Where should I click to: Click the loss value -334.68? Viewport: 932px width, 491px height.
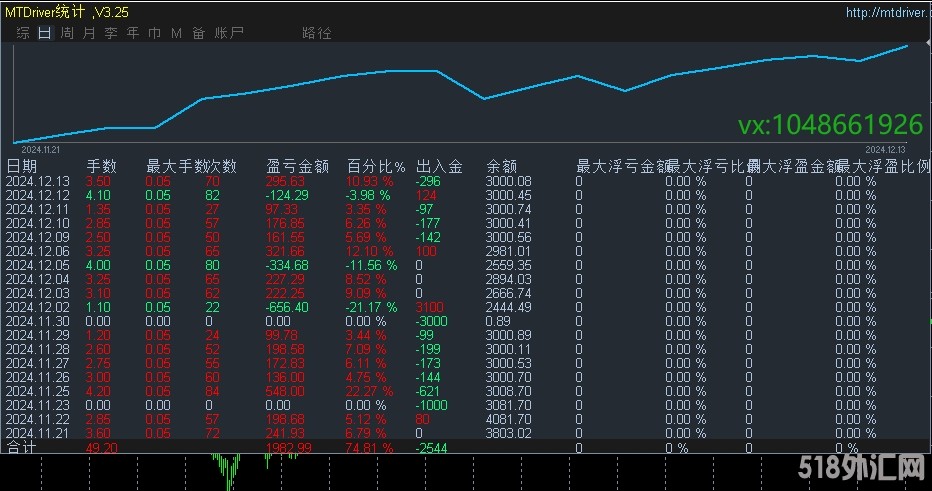point(287,265)
